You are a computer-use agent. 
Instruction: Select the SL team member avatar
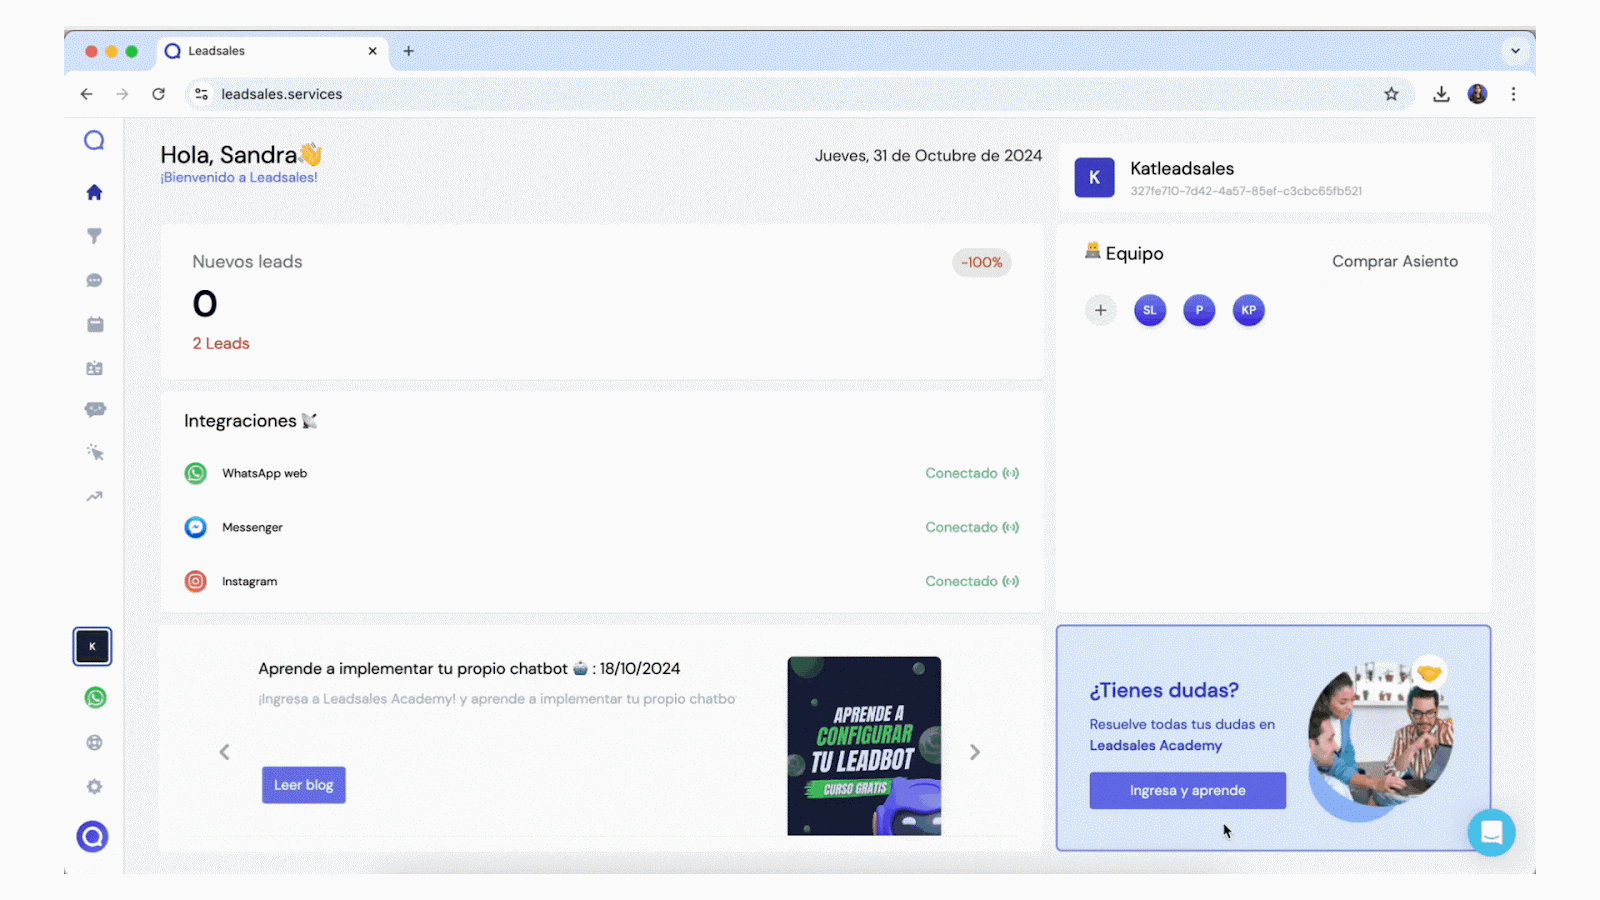click(1150, 310)
